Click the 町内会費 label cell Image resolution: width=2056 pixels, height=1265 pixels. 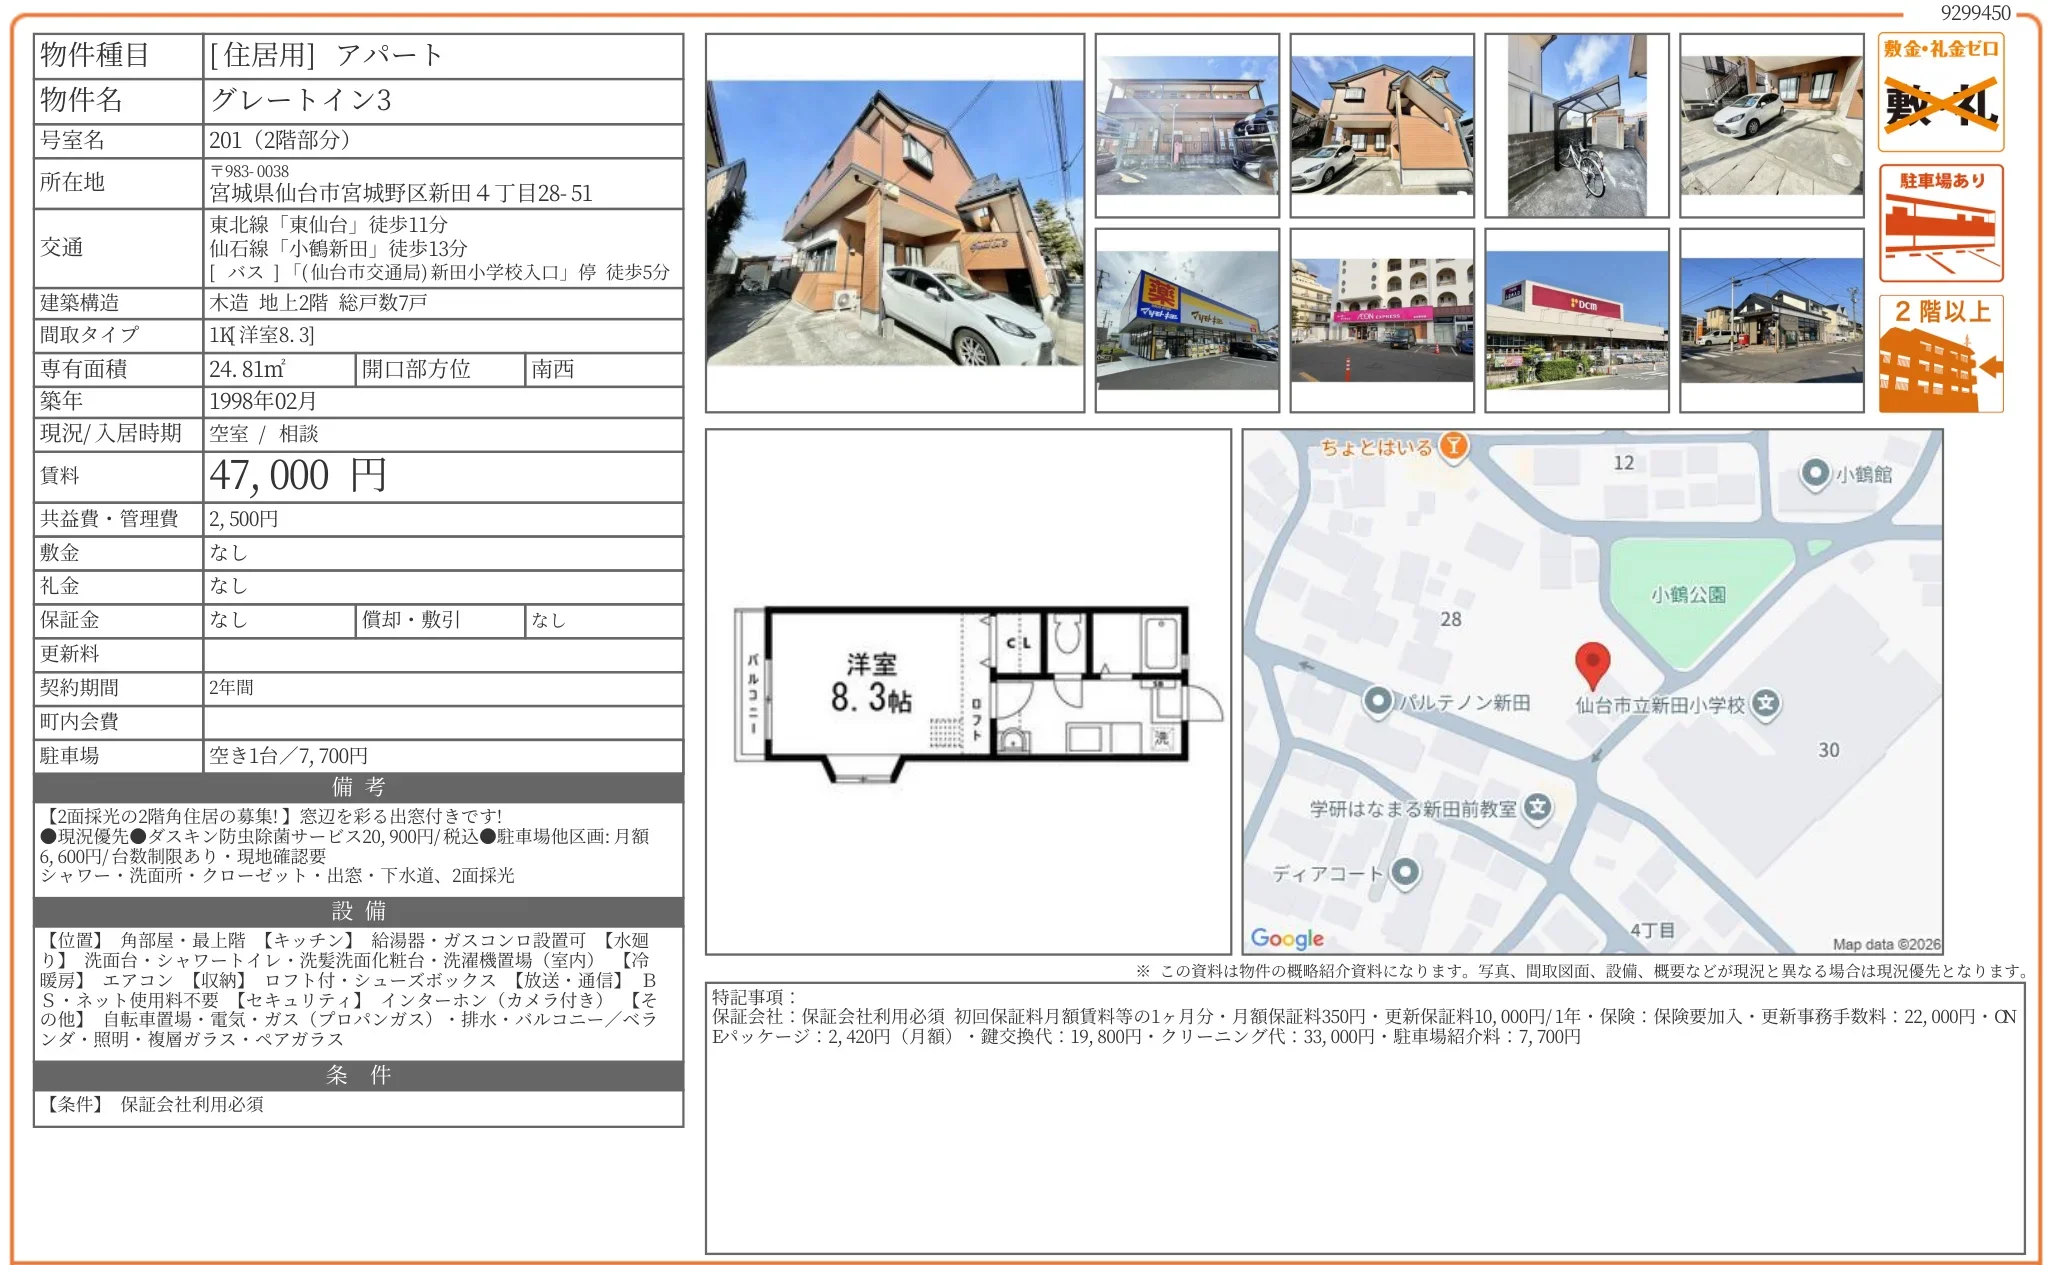pos(118,722)
